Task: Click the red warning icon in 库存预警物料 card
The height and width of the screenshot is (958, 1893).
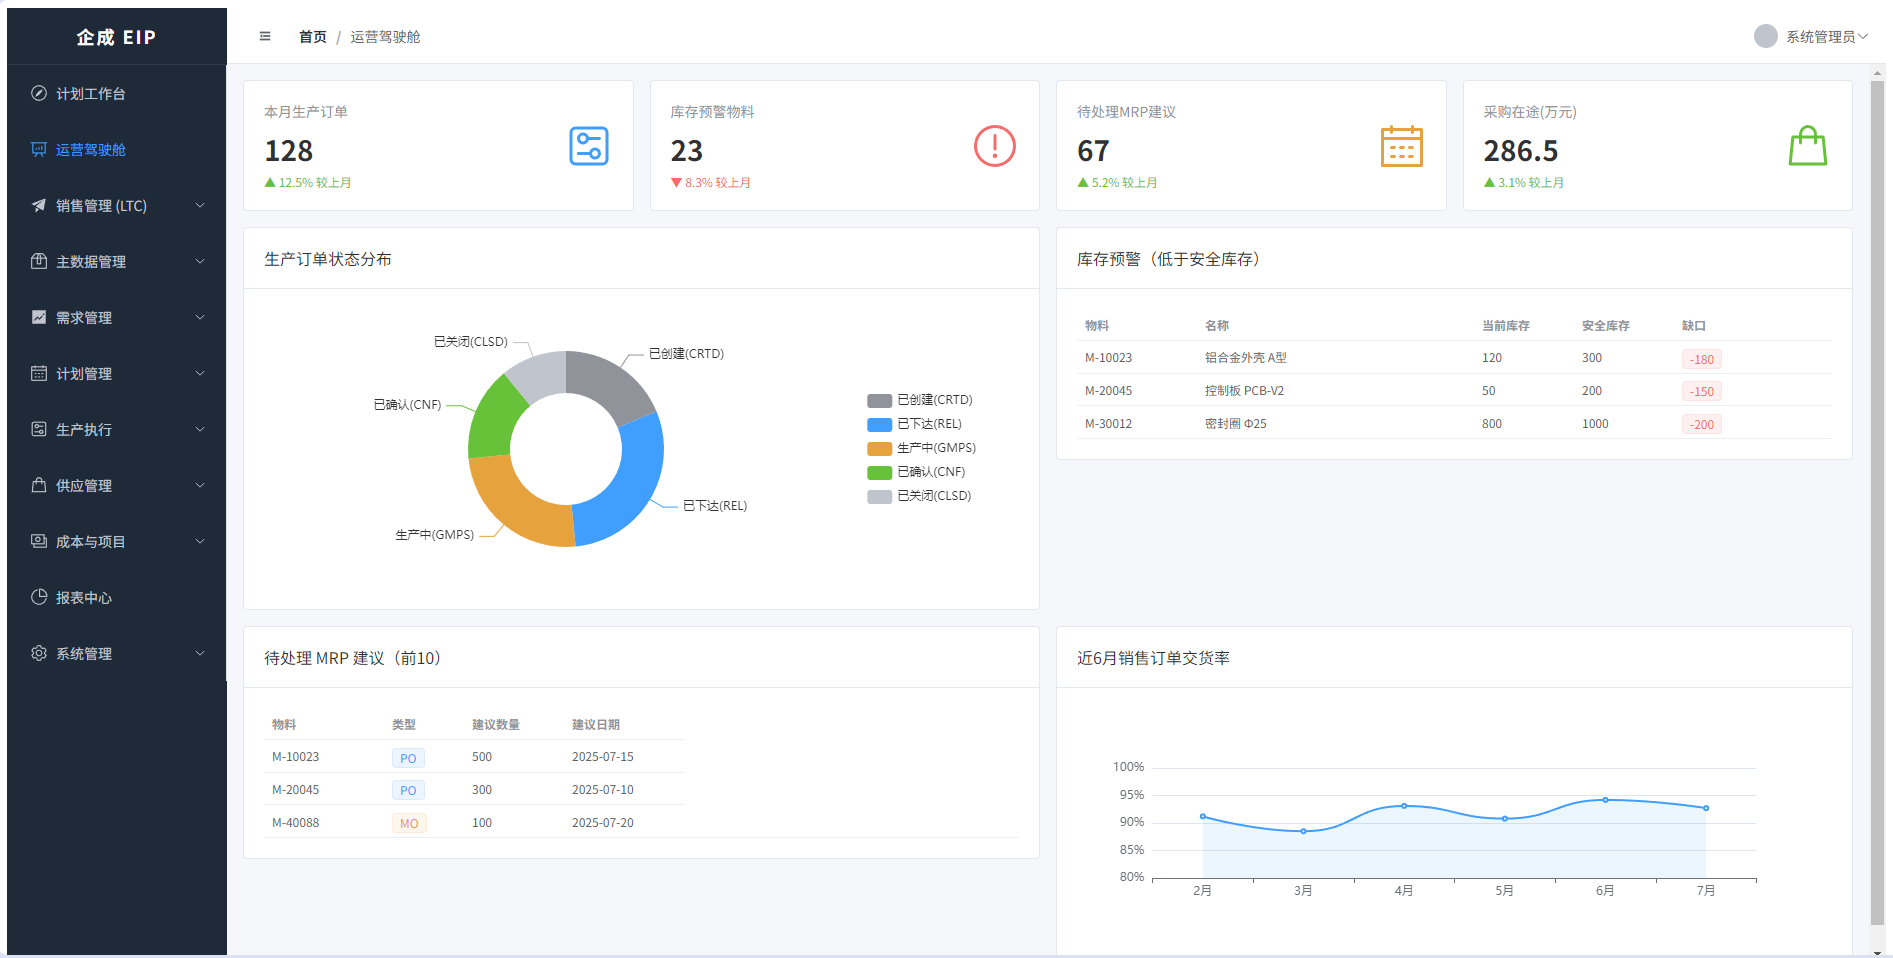Action: click(x=995, y=146)
